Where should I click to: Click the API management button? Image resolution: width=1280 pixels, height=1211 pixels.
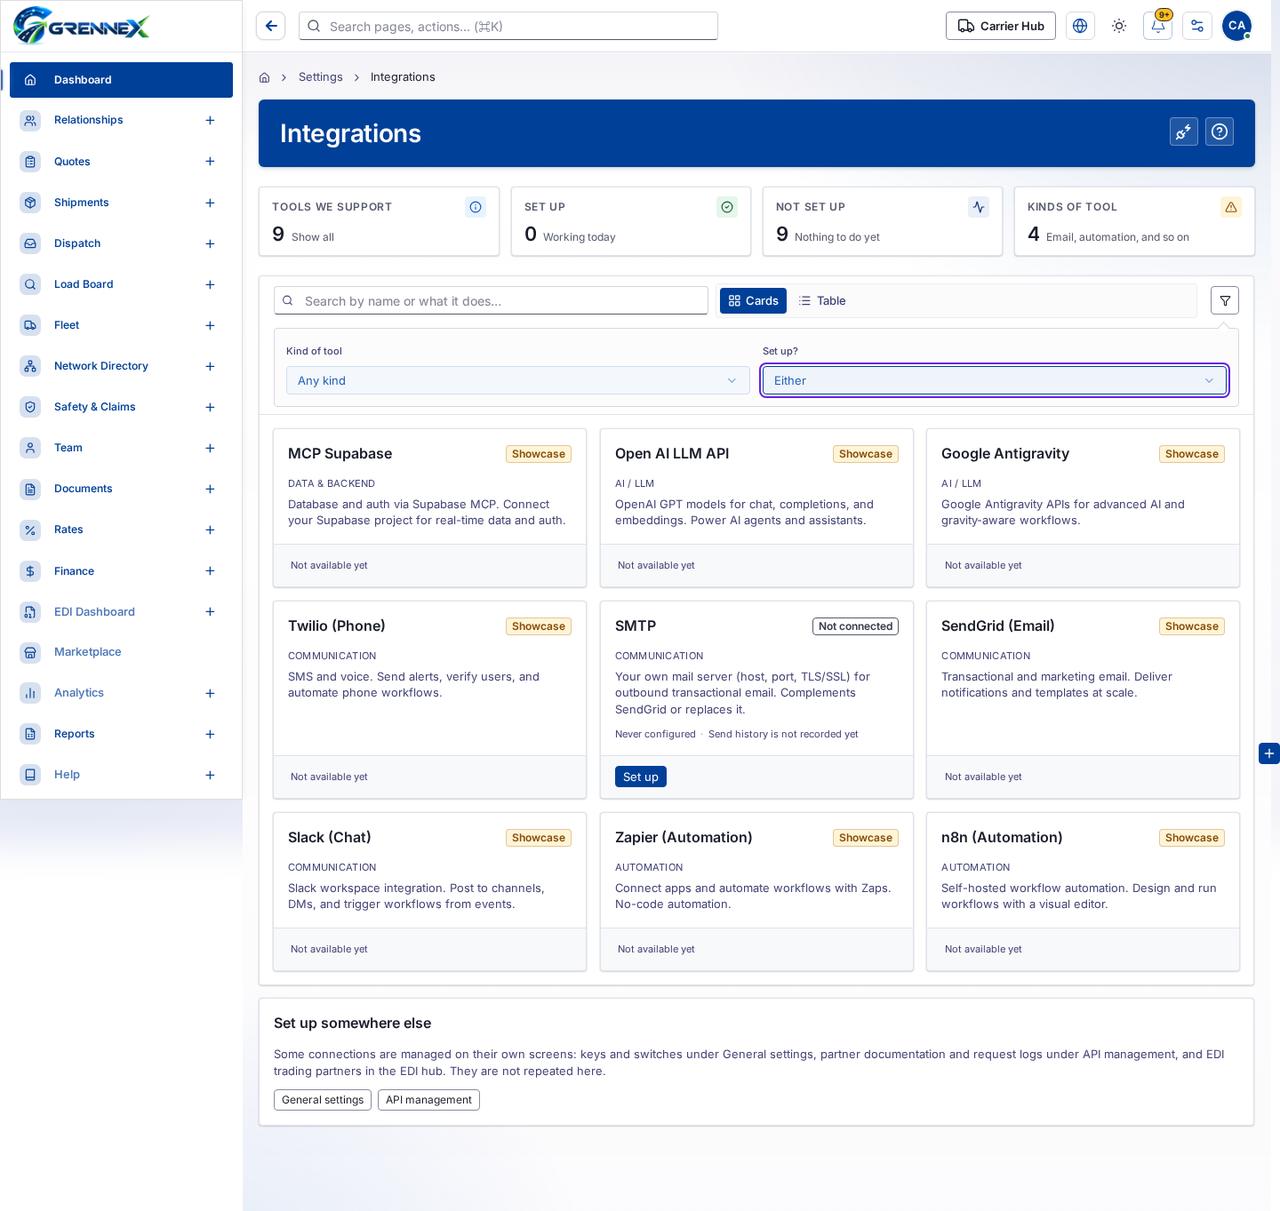click(x=429, y=1100)
